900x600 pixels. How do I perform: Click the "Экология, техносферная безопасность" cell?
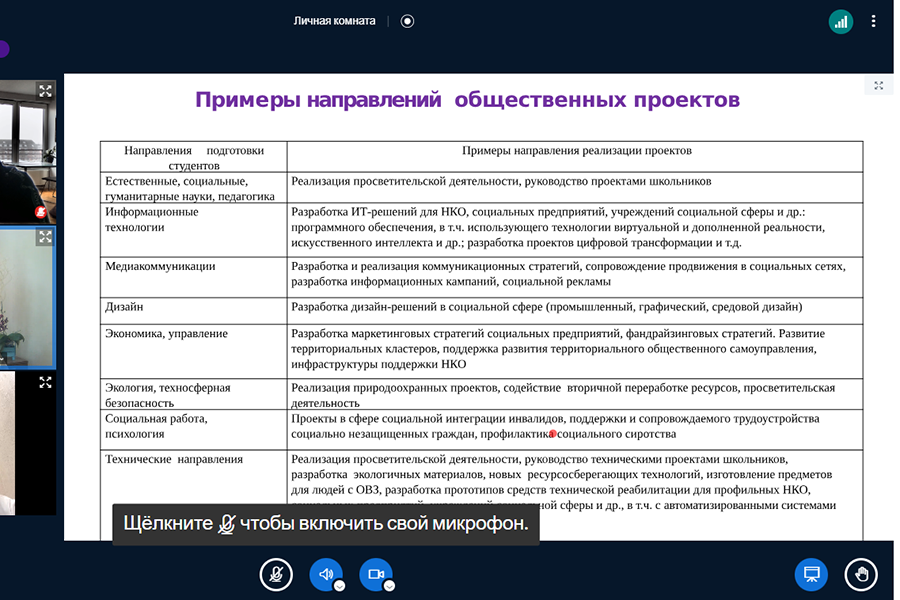pyautogui.click(x=193, y=394)
